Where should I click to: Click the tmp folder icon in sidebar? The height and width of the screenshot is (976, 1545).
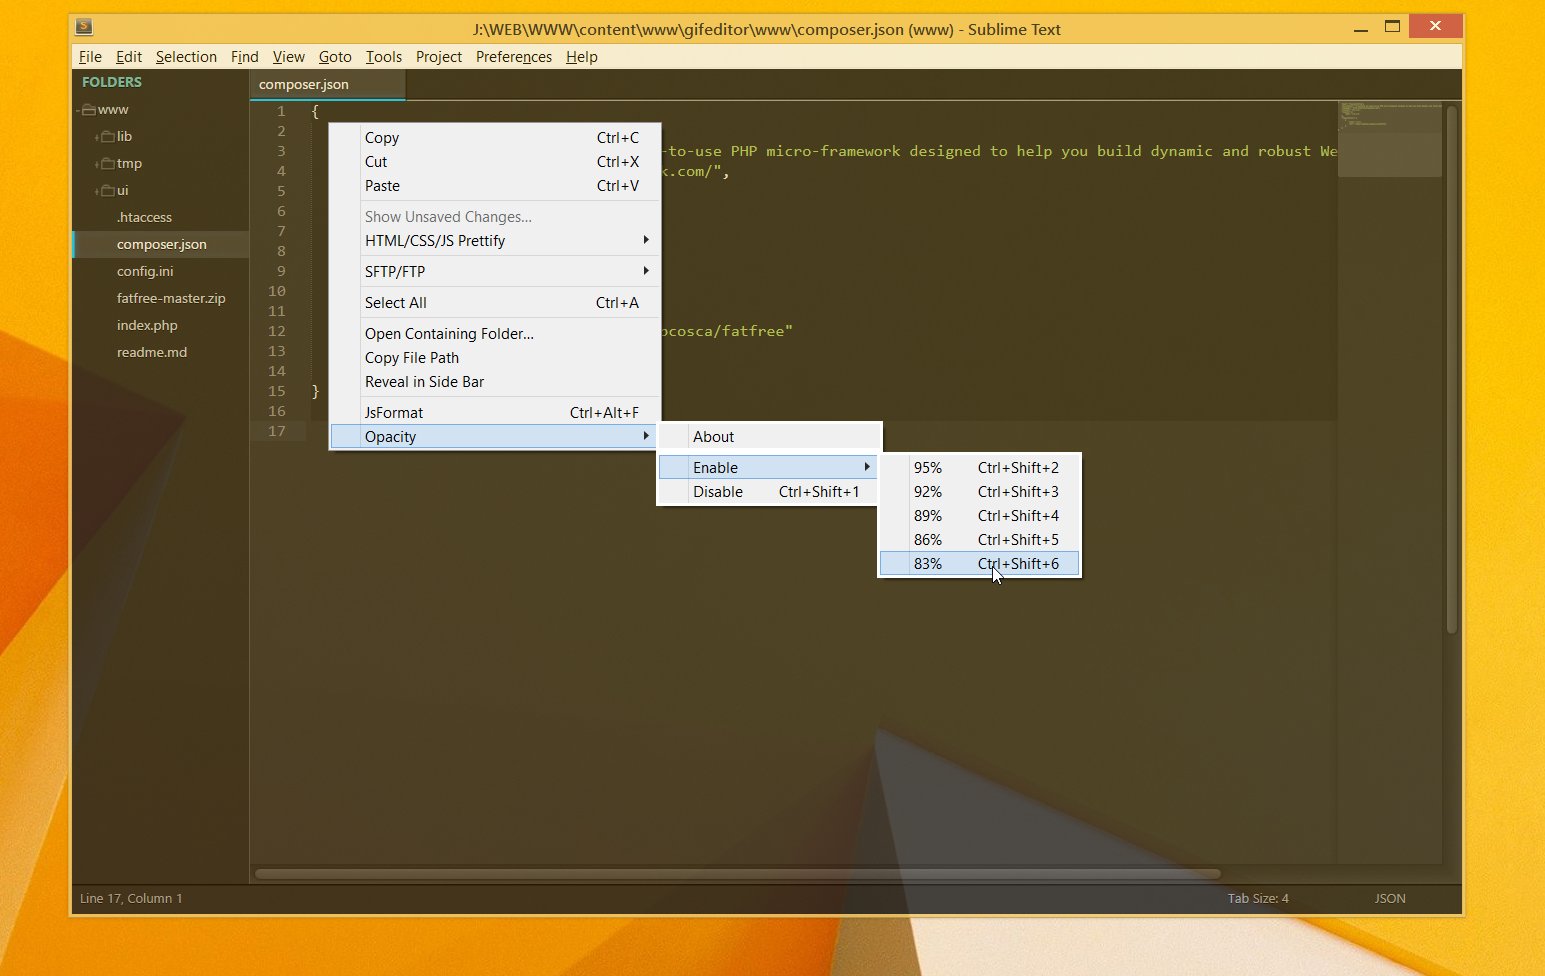108,164
